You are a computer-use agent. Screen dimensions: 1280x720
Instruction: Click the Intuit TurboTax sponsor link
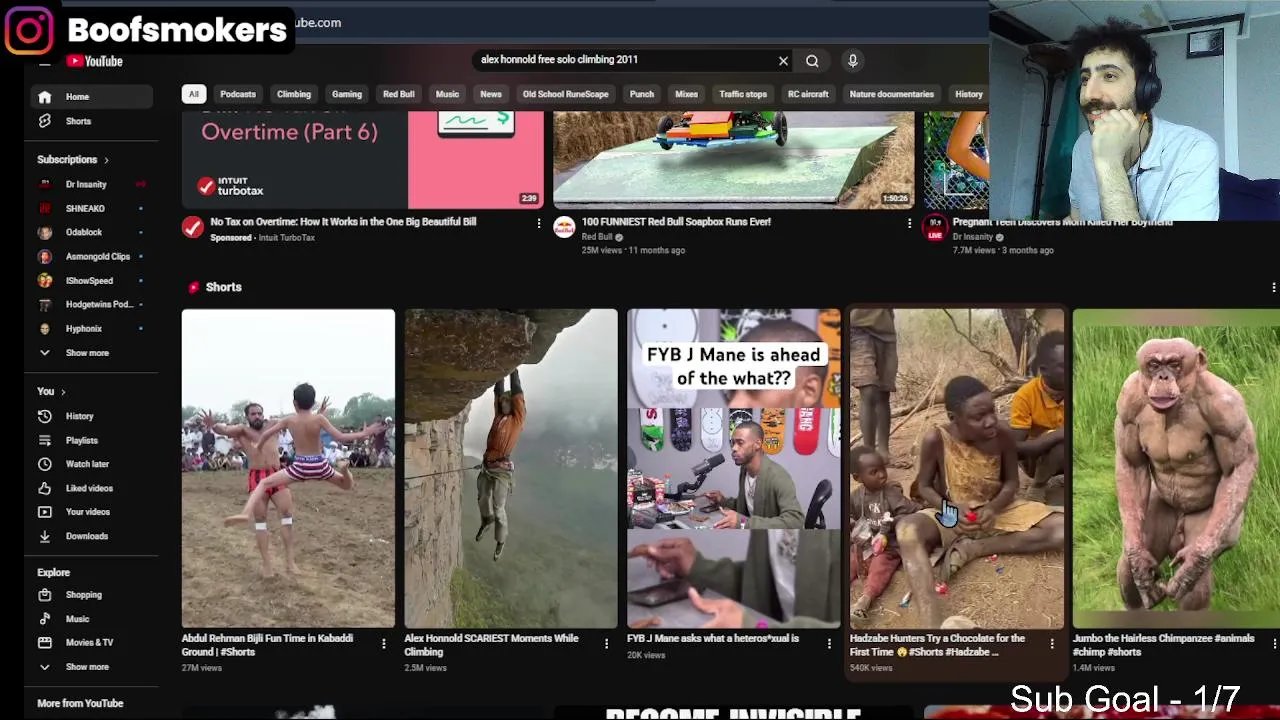coord(286,238)
